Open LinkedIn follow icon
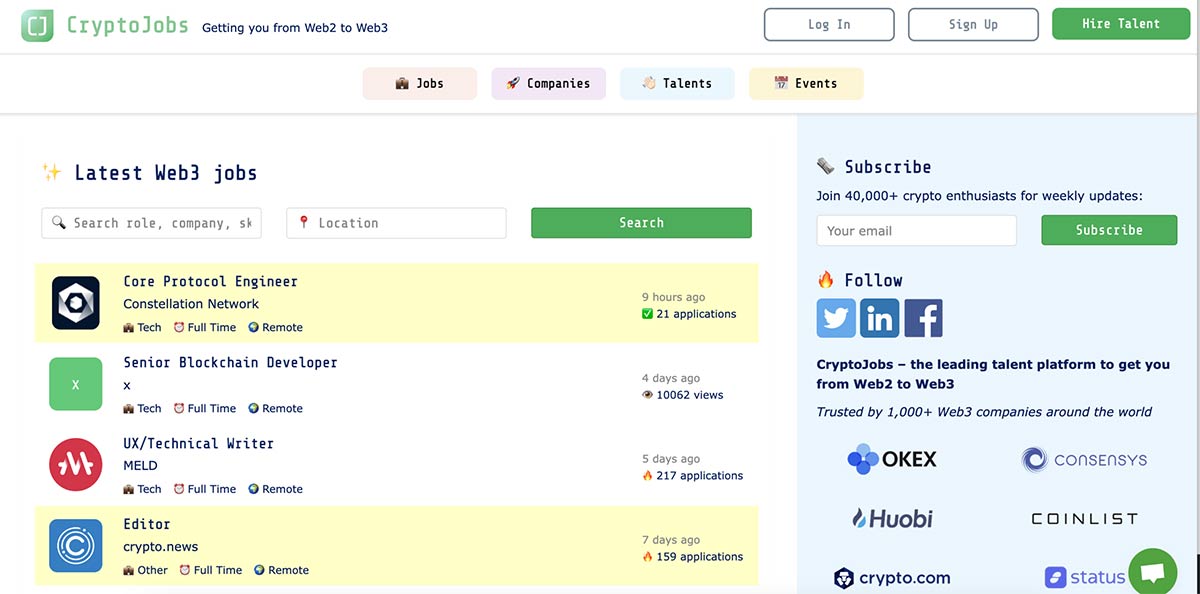Viewport: 1200px width, 594px height. tap(880, 318)
